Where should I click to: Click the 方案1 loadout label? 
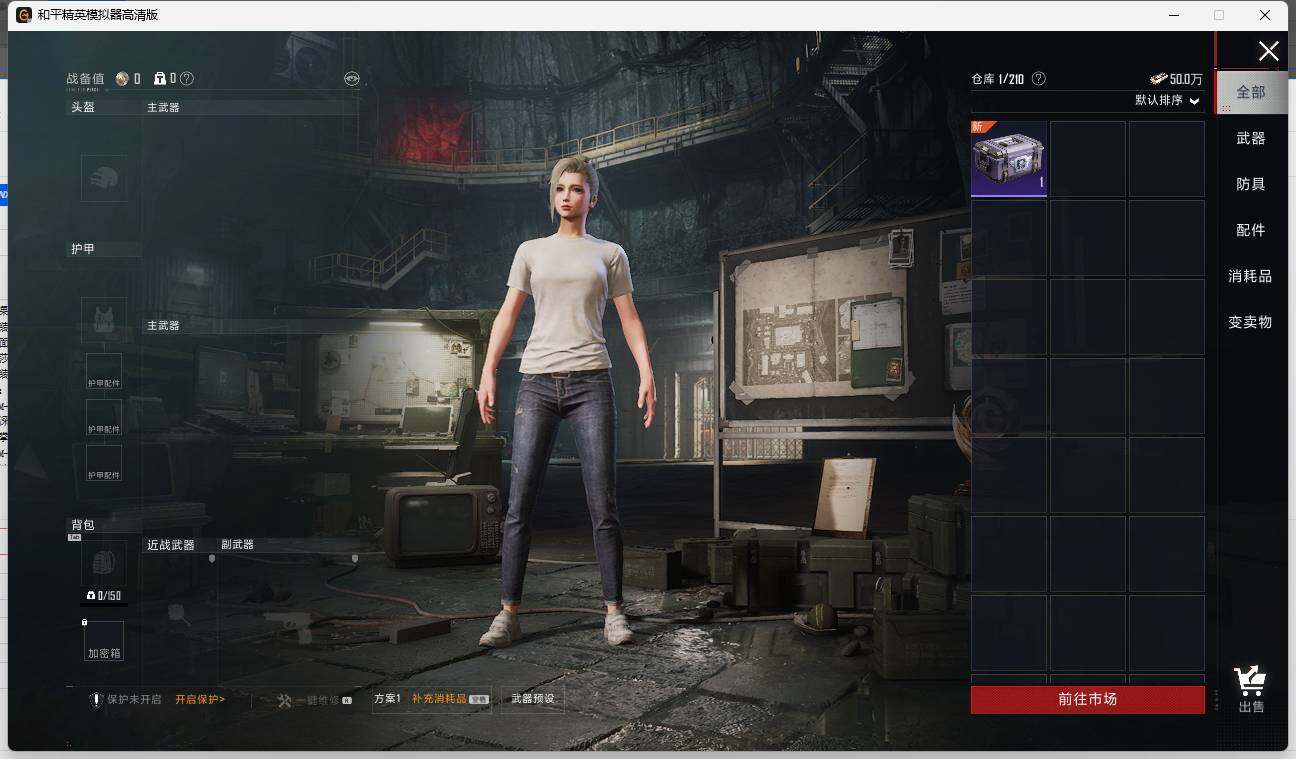pyautogui.click(x=387, y=699)
